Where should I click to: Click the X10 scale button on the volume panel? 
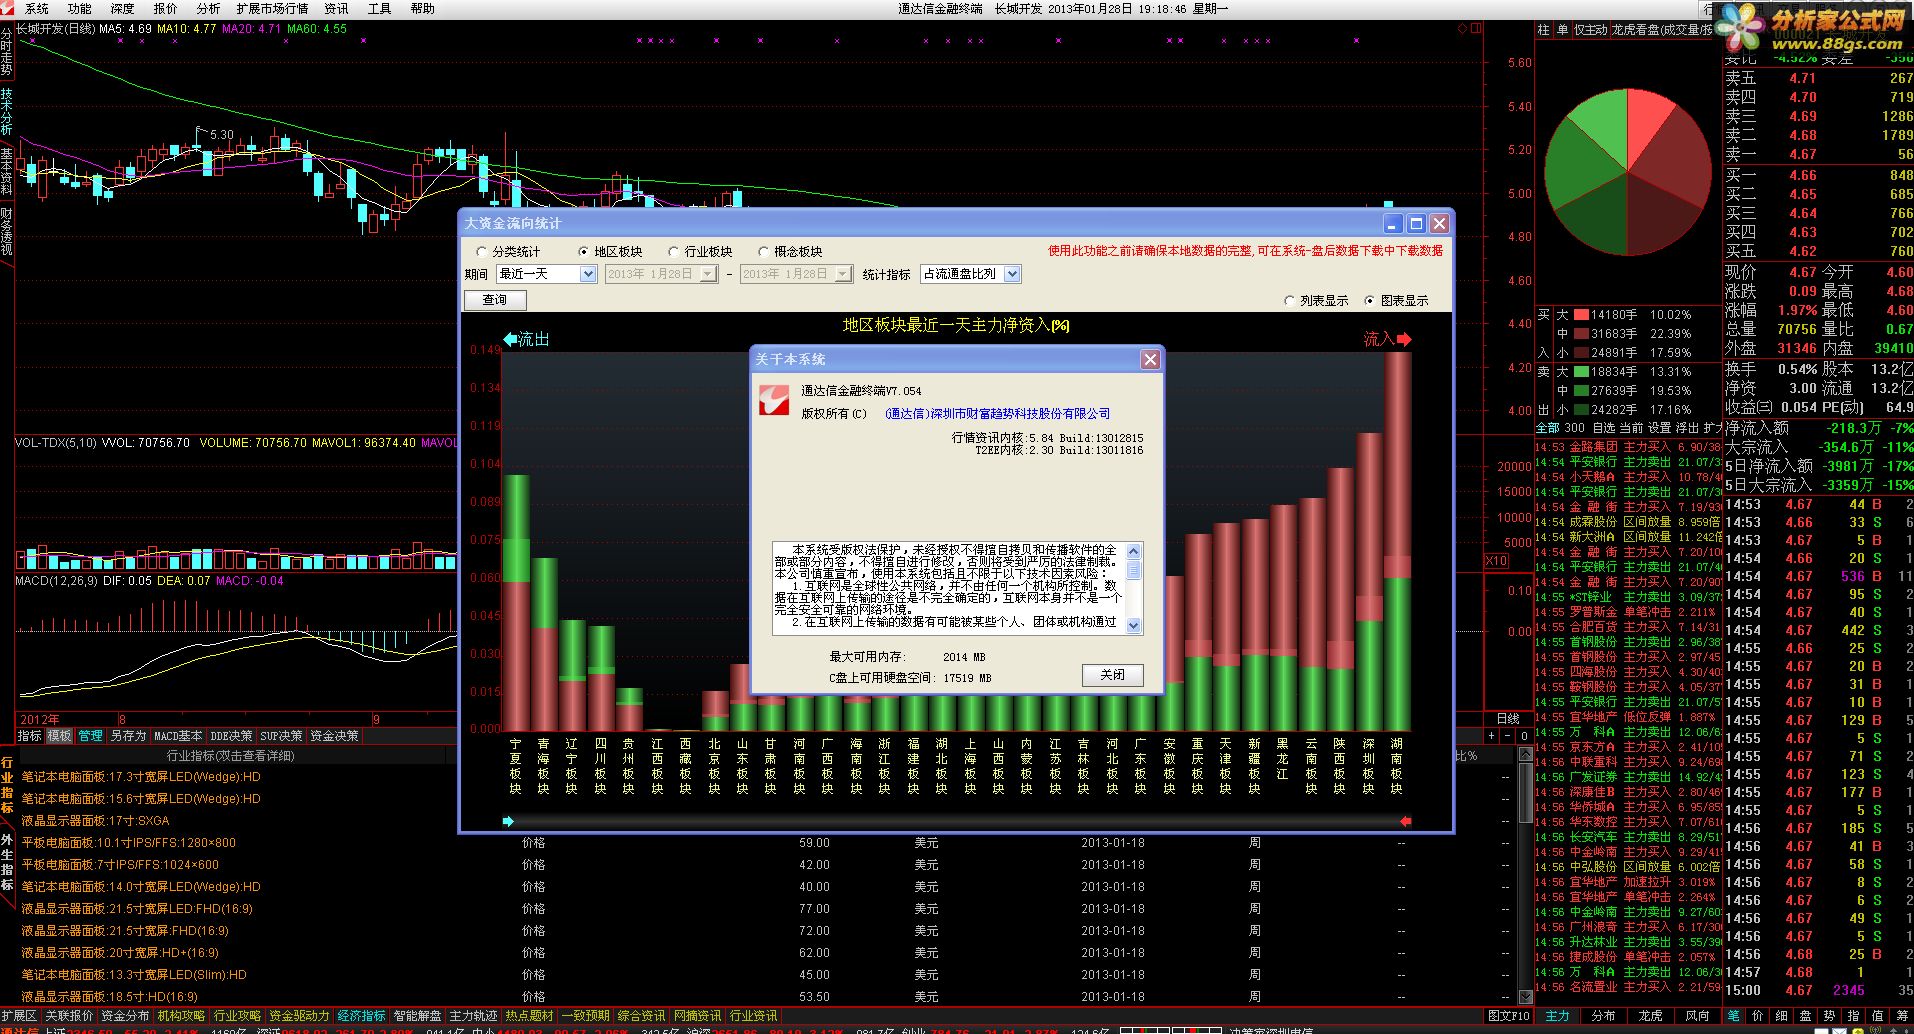(1496, 561)
